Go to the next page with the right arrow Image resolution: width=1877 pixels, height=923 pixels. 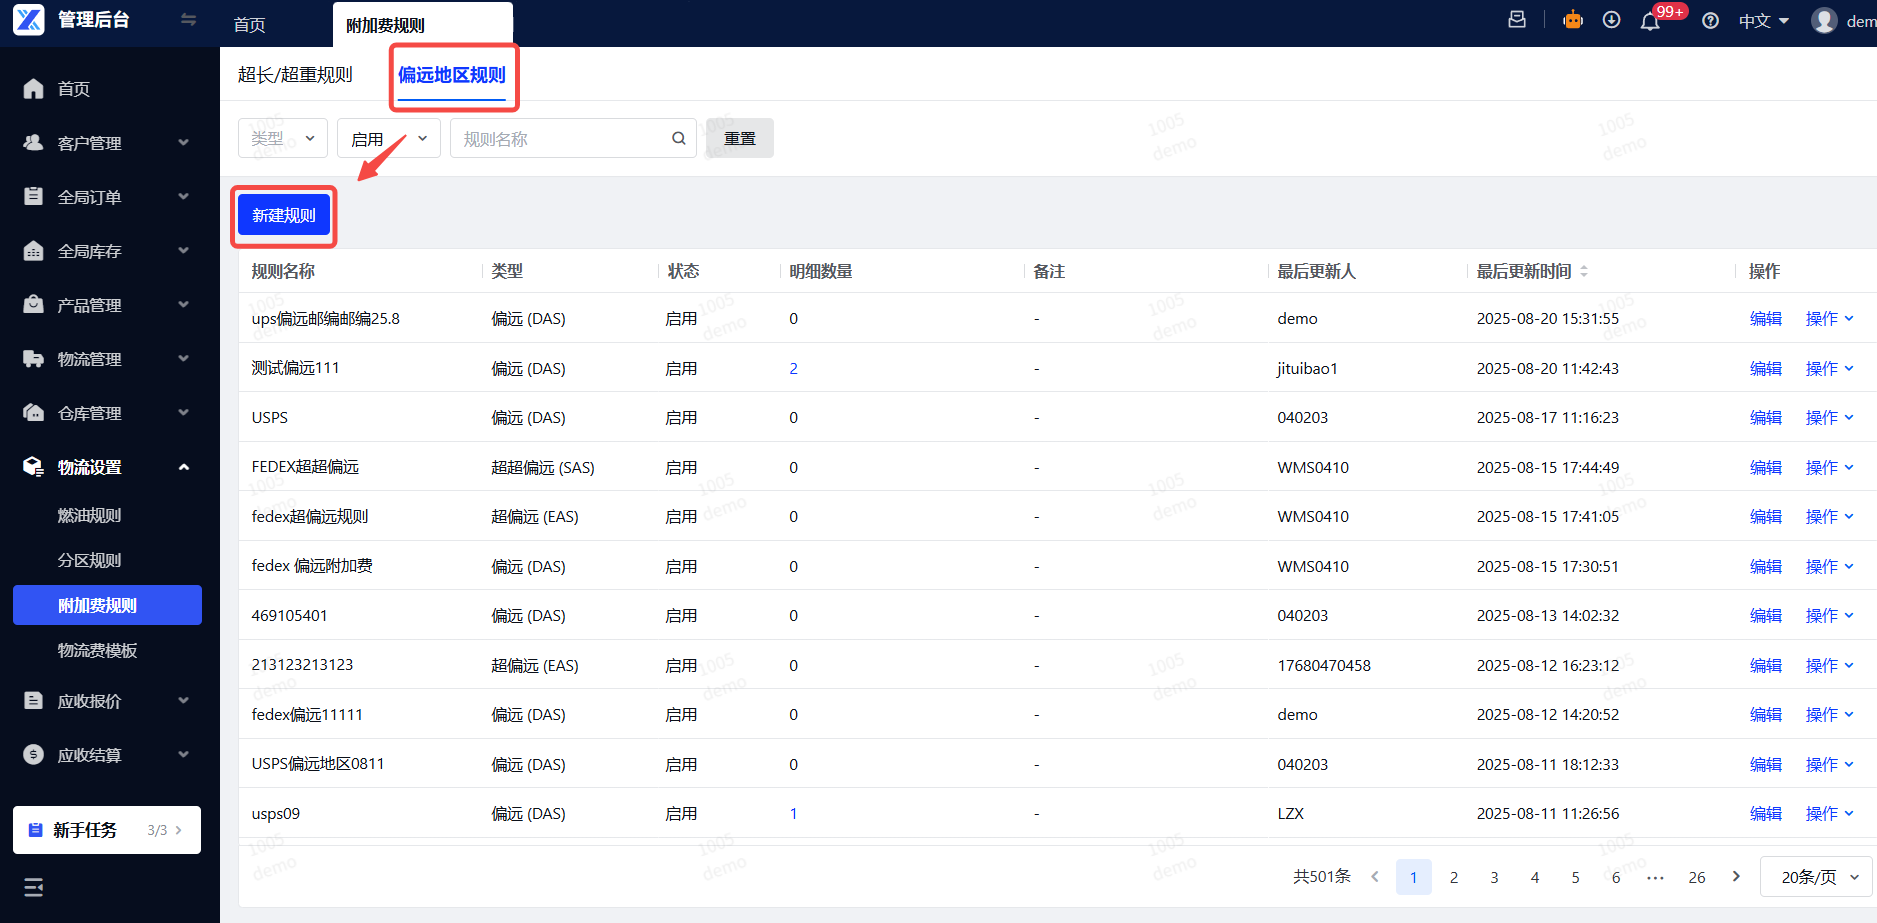tap(1737, 877)
